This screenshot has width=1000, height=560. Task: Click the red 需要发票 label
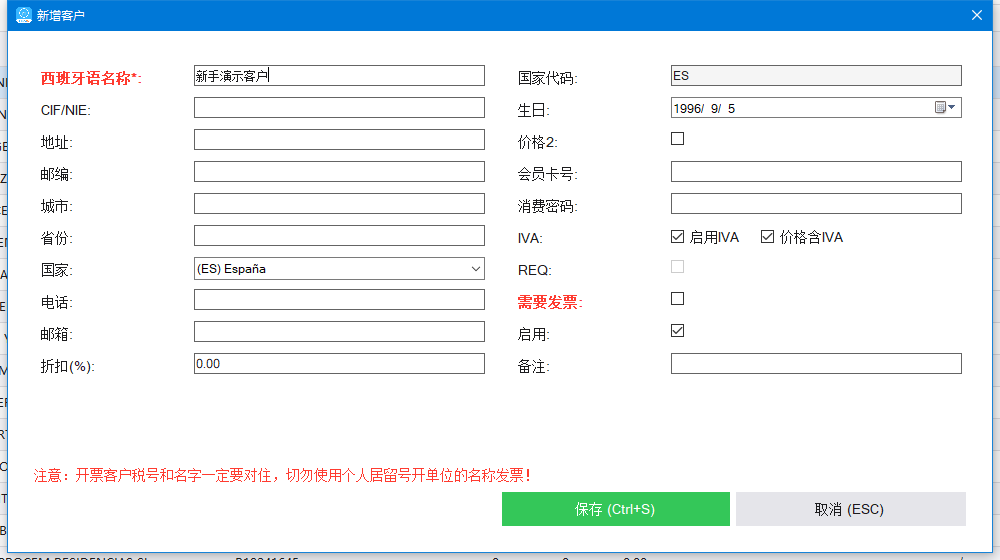[550, 302]
